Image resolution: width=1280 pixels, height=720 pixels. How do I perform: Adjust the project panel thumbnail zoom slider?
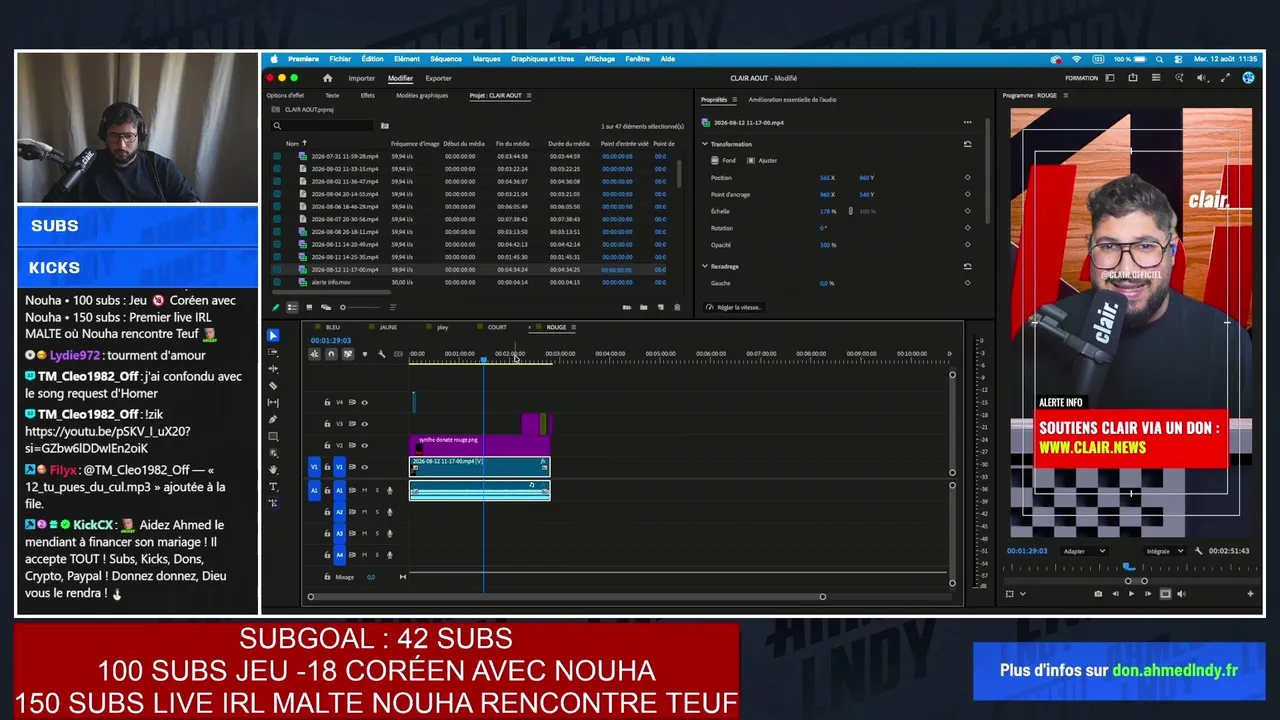[343, 307]
